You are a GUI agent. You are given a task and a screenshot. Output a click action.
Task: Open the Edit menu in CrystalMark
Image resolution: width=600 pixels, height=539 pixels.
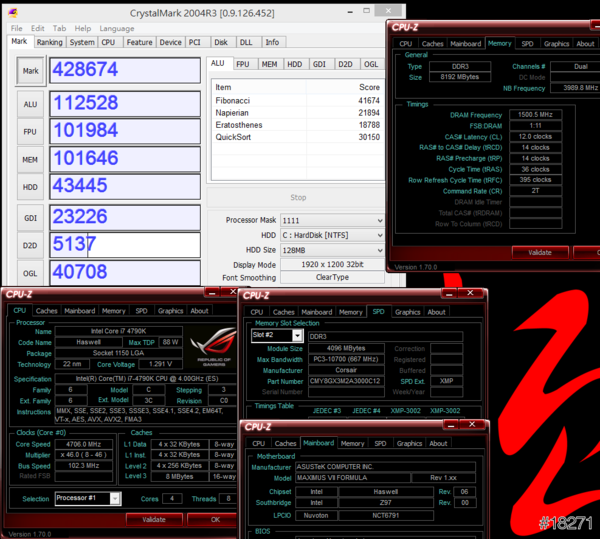pos(38,28)
